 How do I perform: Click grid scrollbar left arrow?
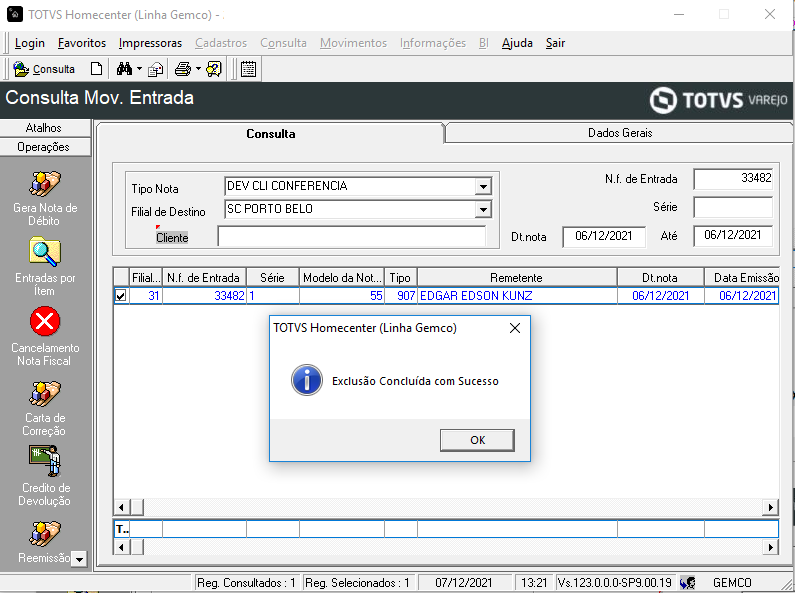click(x=121, y=507)
